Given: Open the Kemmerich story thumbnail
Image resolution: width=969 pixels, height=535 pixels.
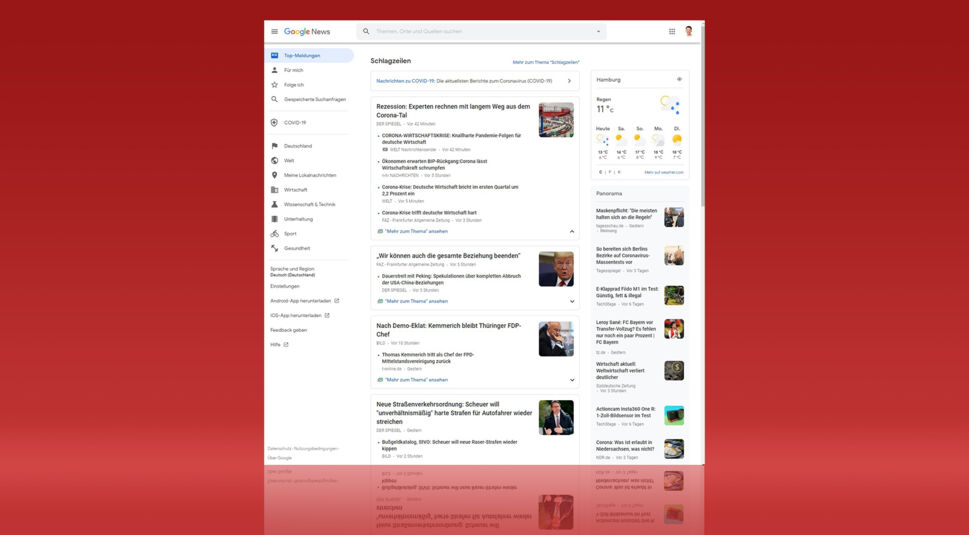Looking at the screenshot, I should pos(556,339).
